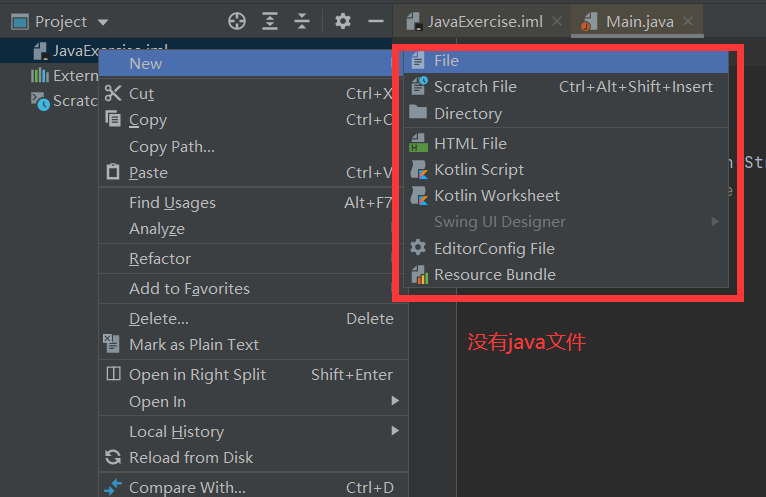Image resolution: width=766 pixels, height=497 pixels.
Task: Open the New submenu entry
Action: click(251, 64)
